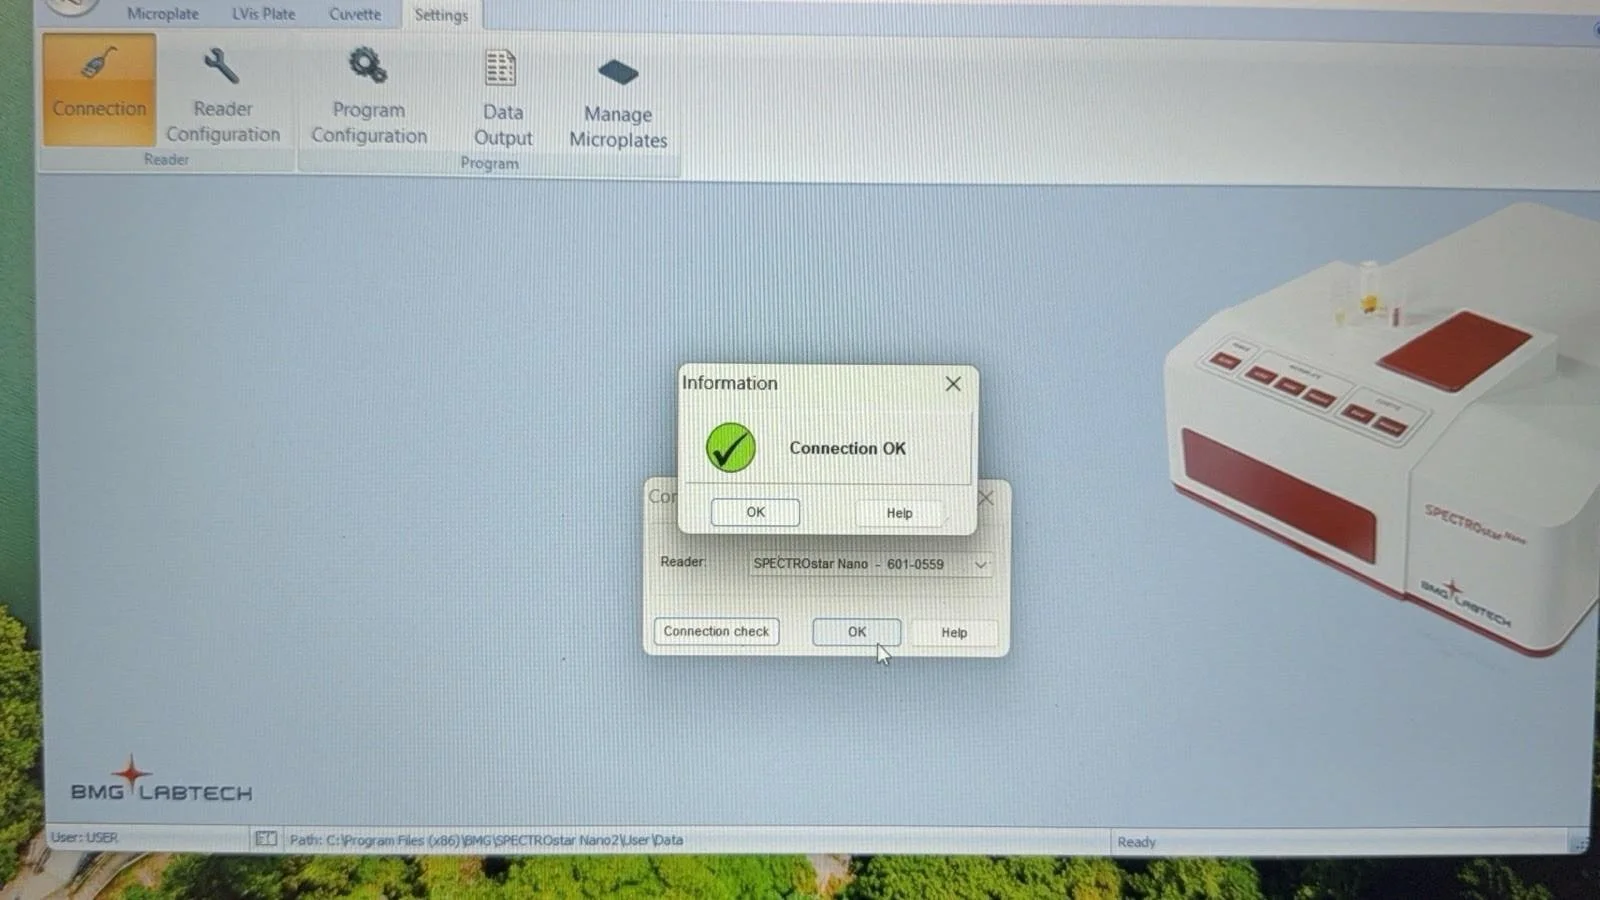Click the status bar layout icon
Viewport: 1600px width, 900px height.
coord(265,839)
